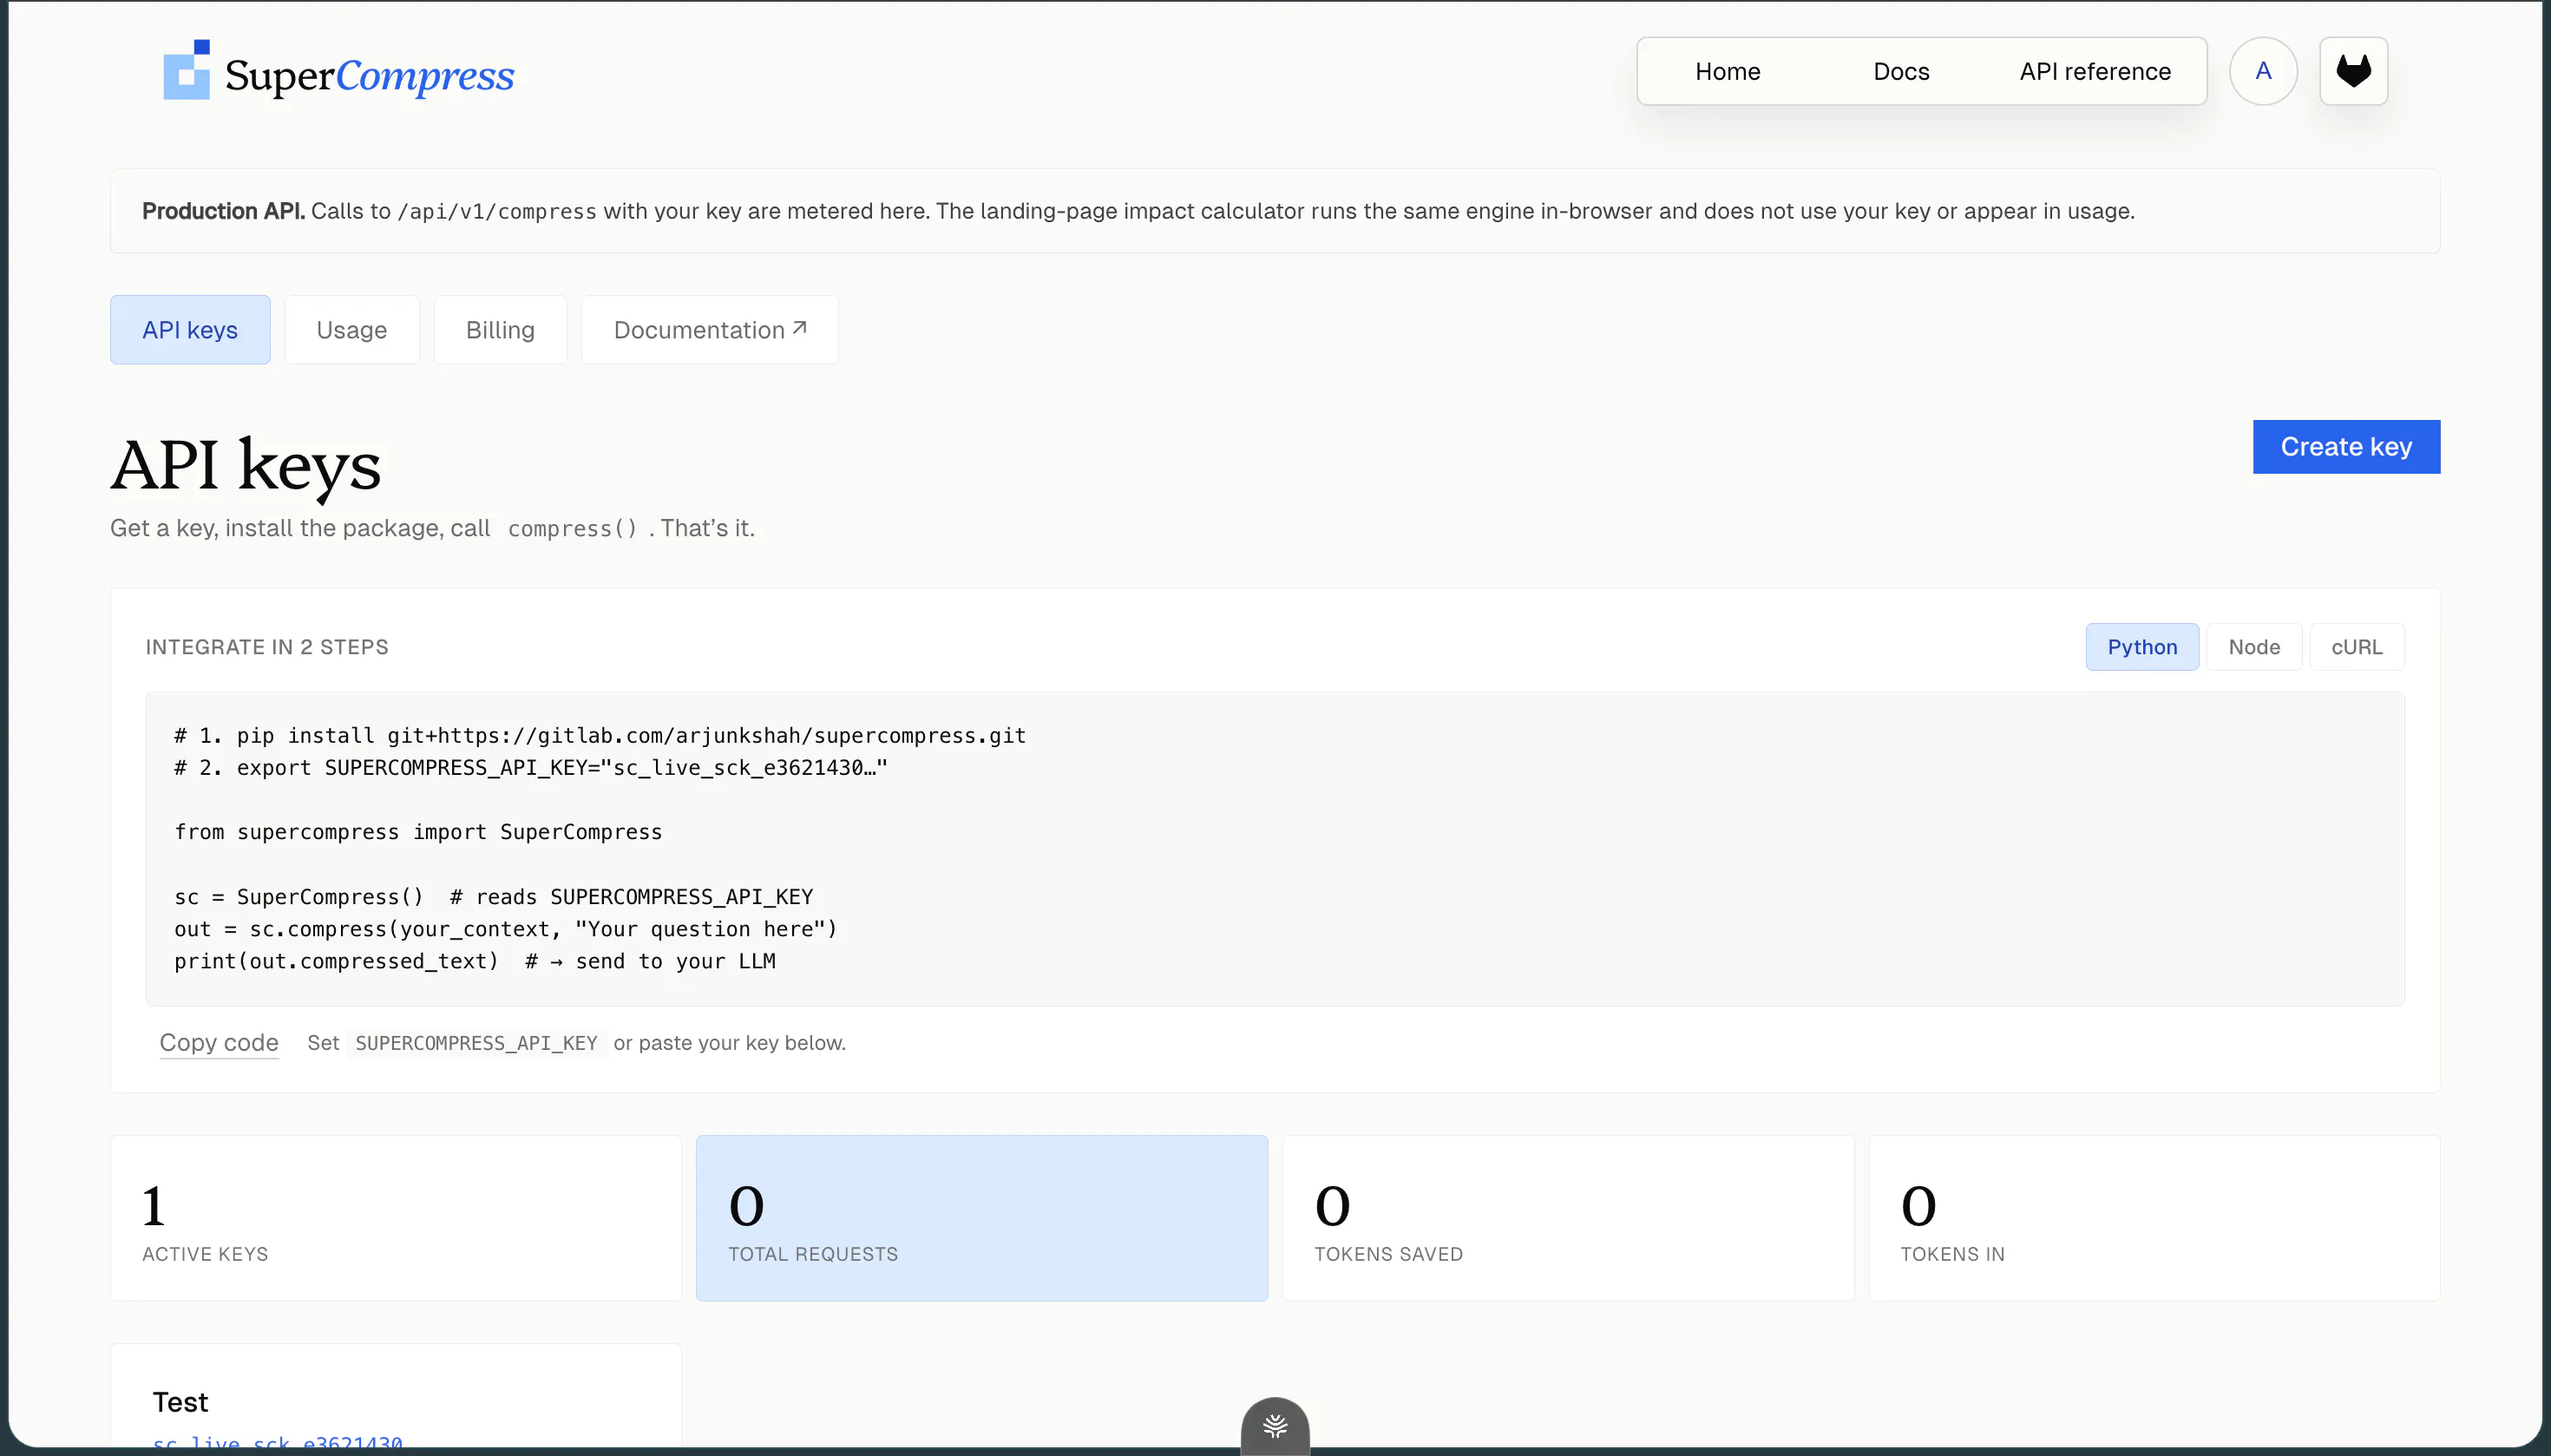Switch to the Billing tab
Image resolution: width=2551 pixels, height=1456 pixels.
(500, 330)
